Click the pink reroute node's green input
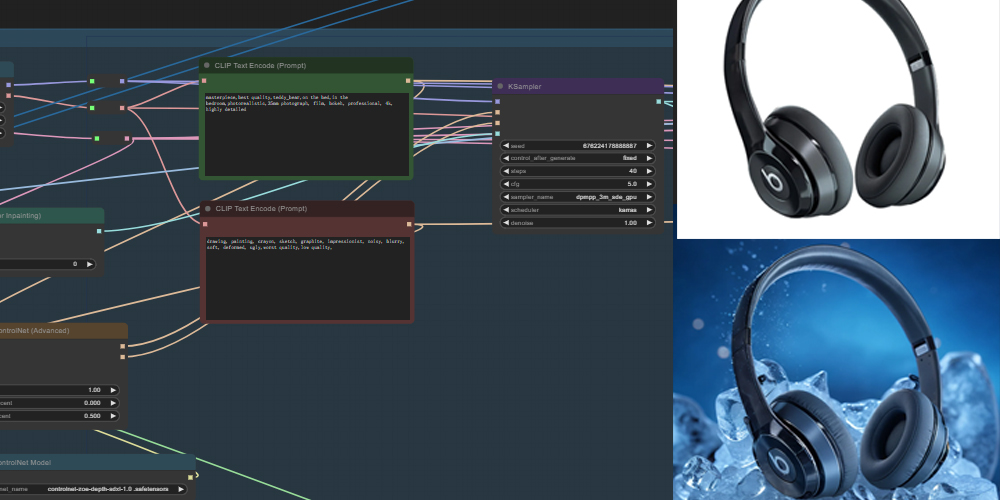The height and width of the screenshot is (500, 1000). (97, 138)
